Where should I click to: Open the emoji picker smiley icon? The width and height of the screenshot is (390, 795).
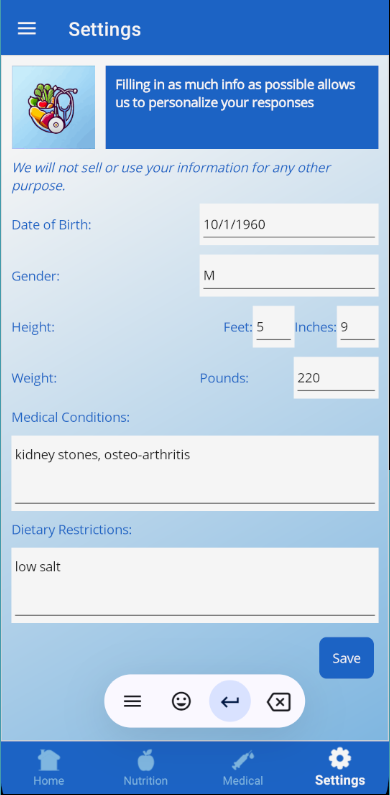[x=181, y=701]
